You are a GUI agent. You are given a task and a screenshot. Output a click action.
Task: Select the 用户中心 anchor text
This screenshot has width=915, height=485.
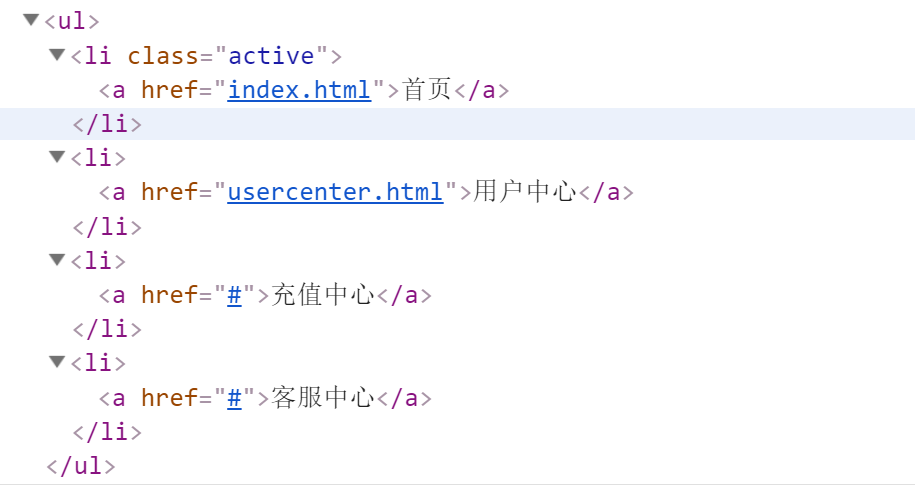[525, 192]
